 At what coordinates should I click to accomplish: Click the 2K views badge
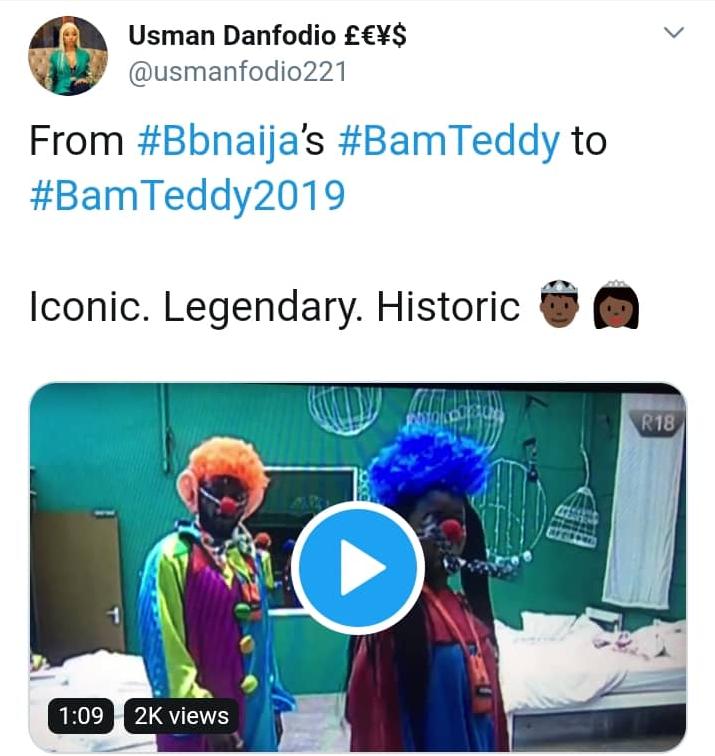coord(181,716)
